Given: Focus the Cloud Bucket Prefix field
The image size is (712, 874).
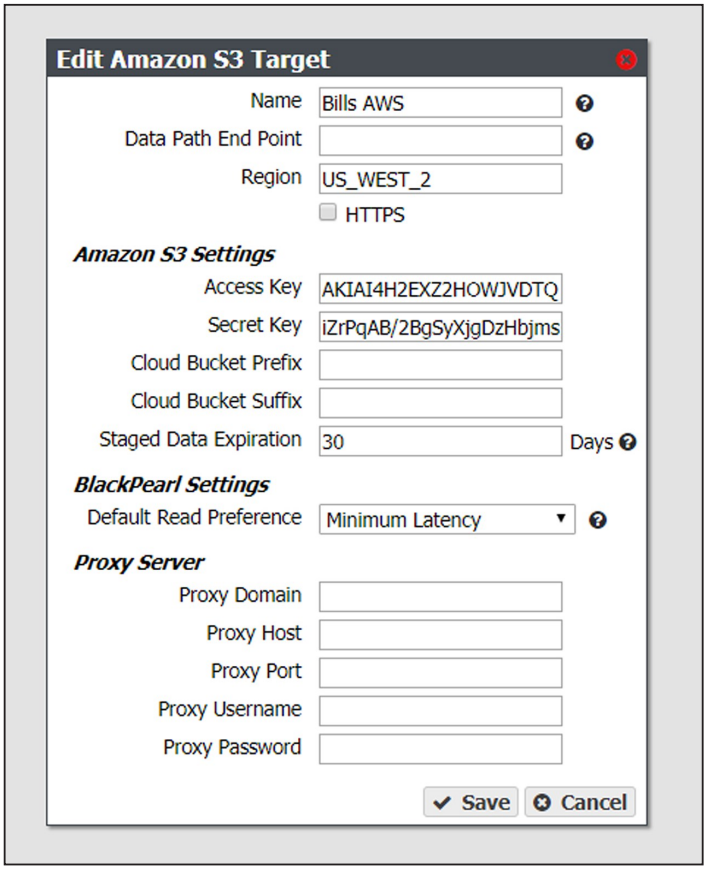Looking at the screenshot, I should [x=440, y=365].
